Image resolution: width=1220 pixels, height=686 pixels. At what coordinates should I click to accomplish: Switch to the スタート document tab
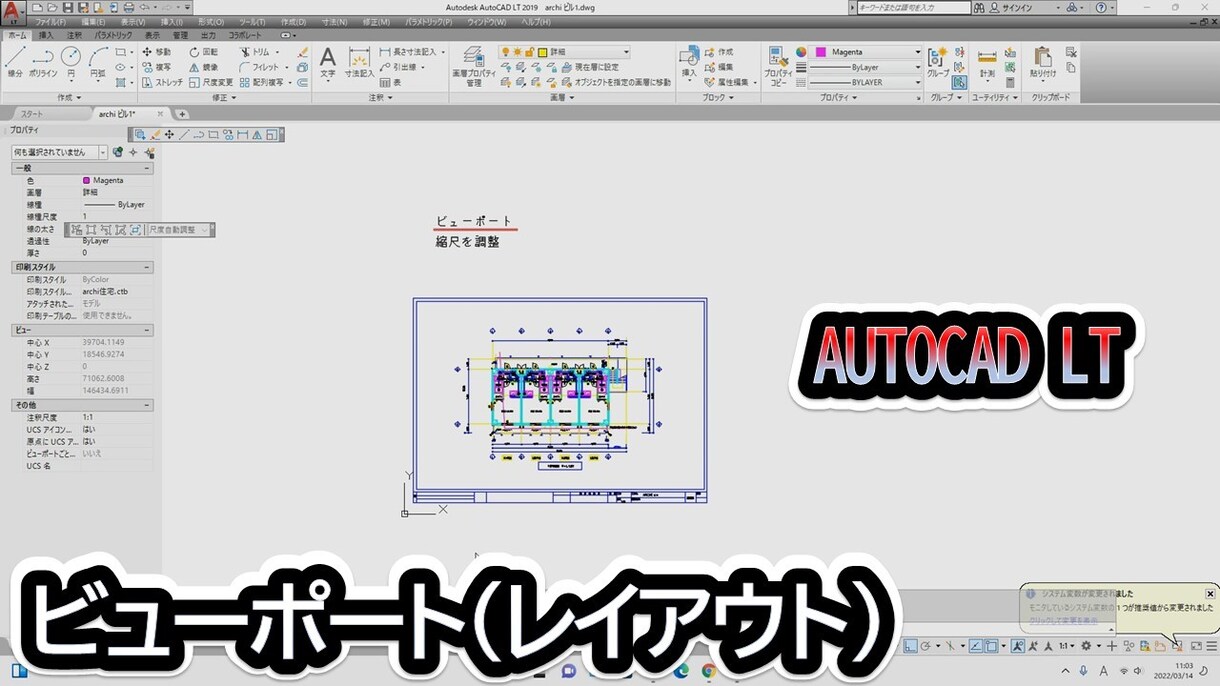click(32, 114)
